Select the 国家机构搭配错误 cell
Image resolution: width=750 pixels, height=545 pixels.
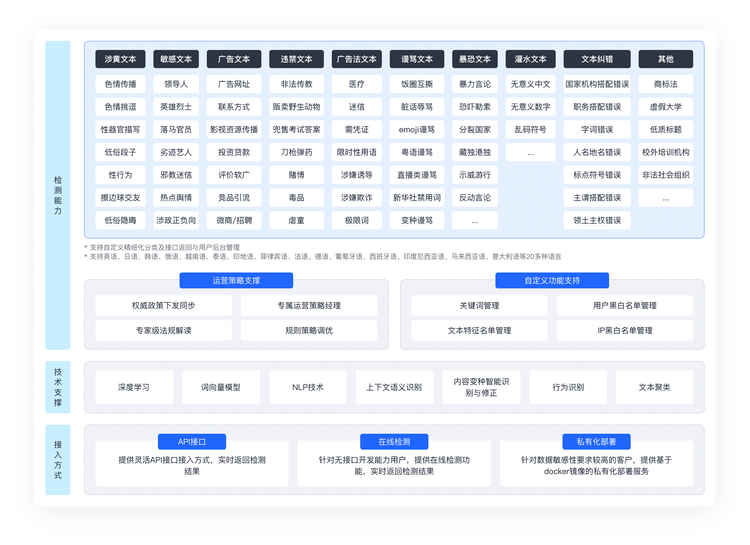pos(597,84)
